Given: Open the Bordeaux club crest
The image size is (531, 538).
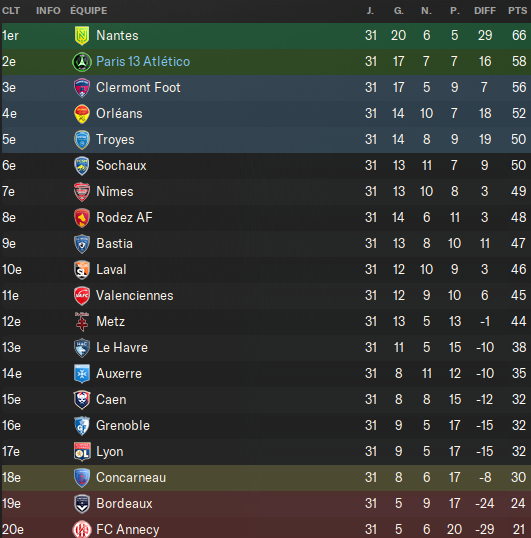Looking at the screenshot, I should point(82,504).
